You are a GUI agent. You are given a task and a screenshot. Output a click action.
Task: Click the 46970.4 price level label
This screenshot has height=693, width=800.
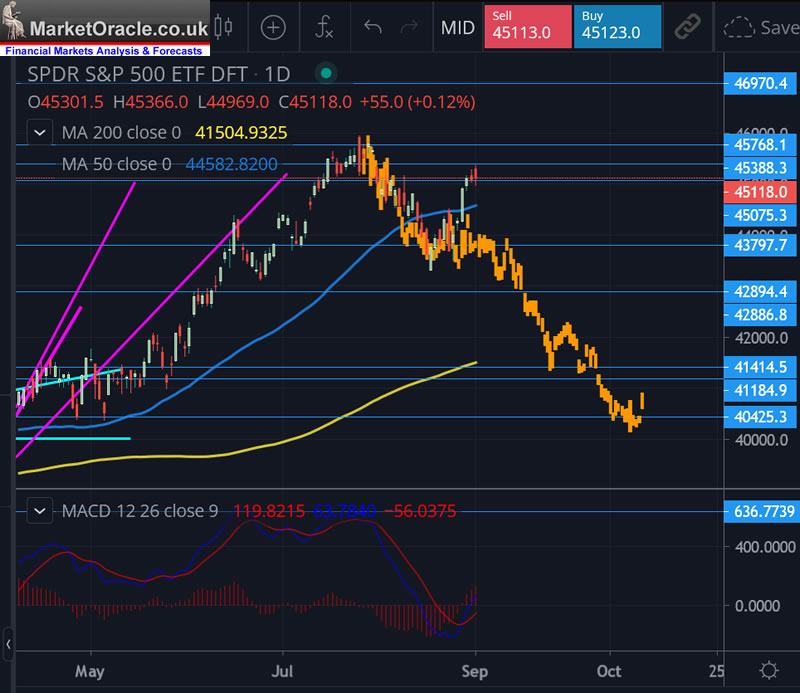pyautogui.click(x=760, y=85)
